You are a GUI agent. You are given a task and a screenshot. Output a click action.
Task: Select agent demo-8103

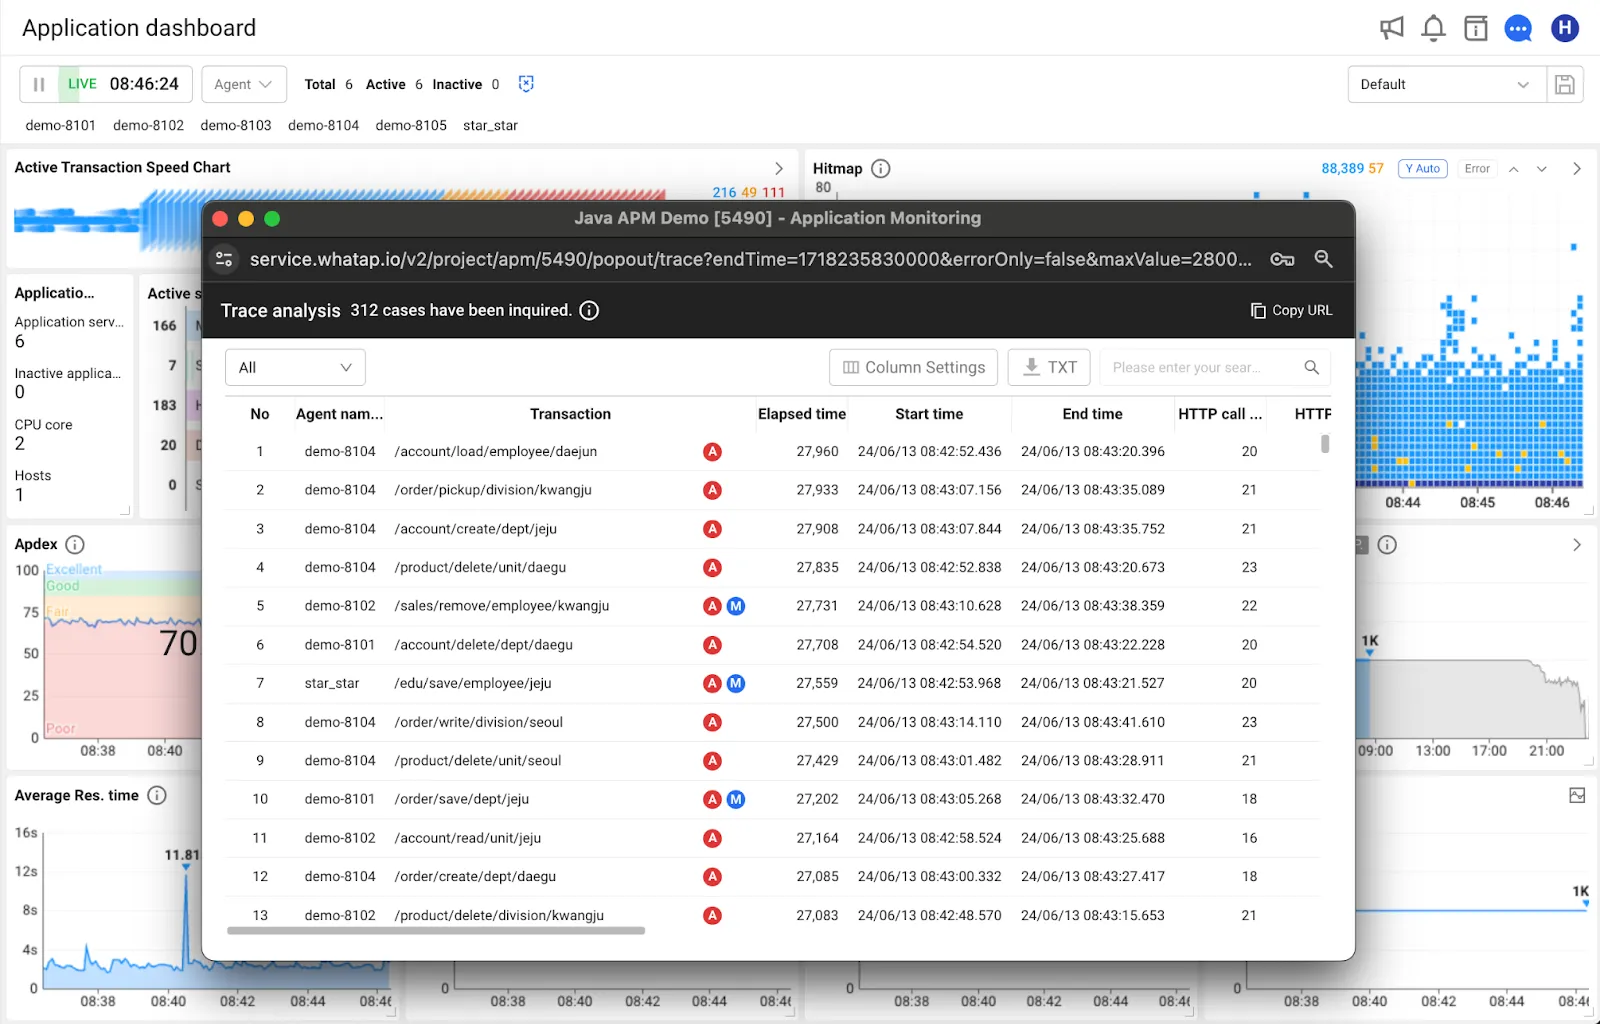click(236, 125)
